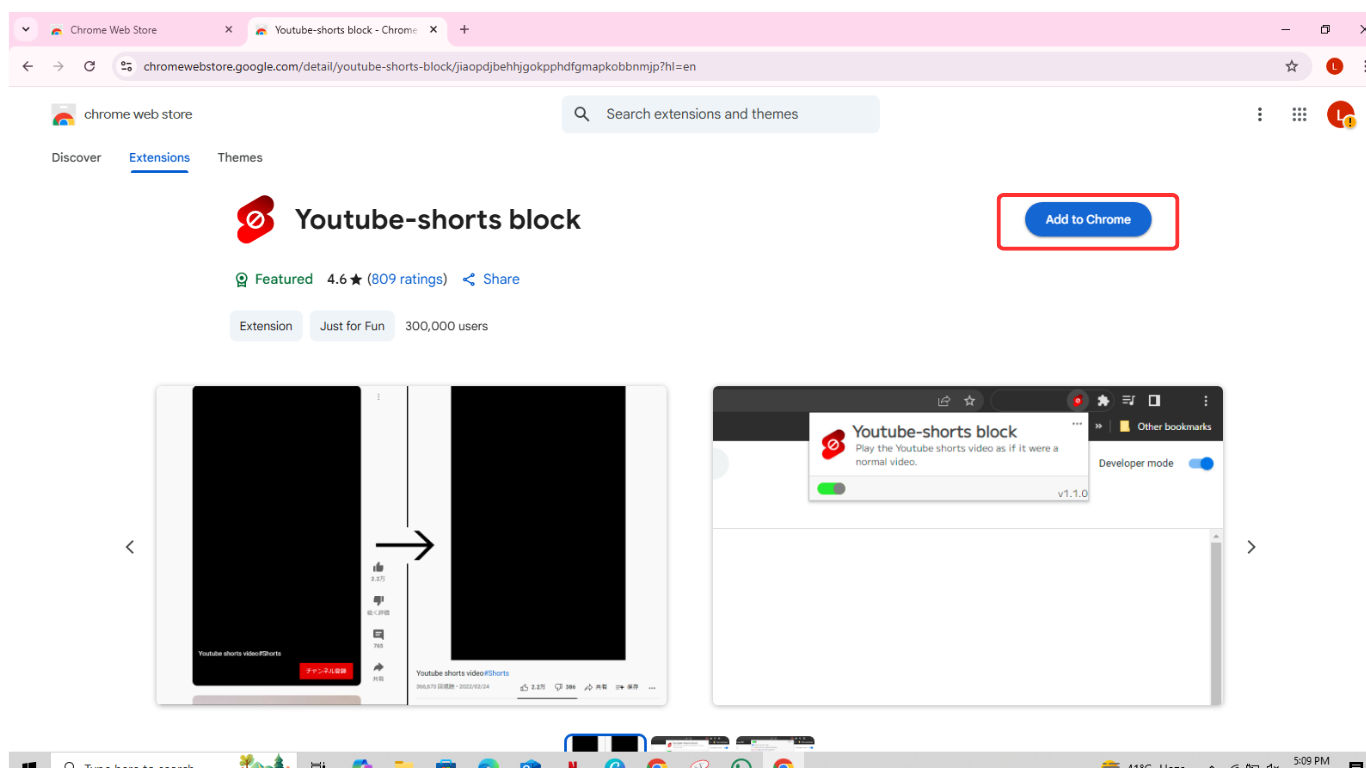Click the Youtube-shorts block title heading

click(x=438, y=220)
